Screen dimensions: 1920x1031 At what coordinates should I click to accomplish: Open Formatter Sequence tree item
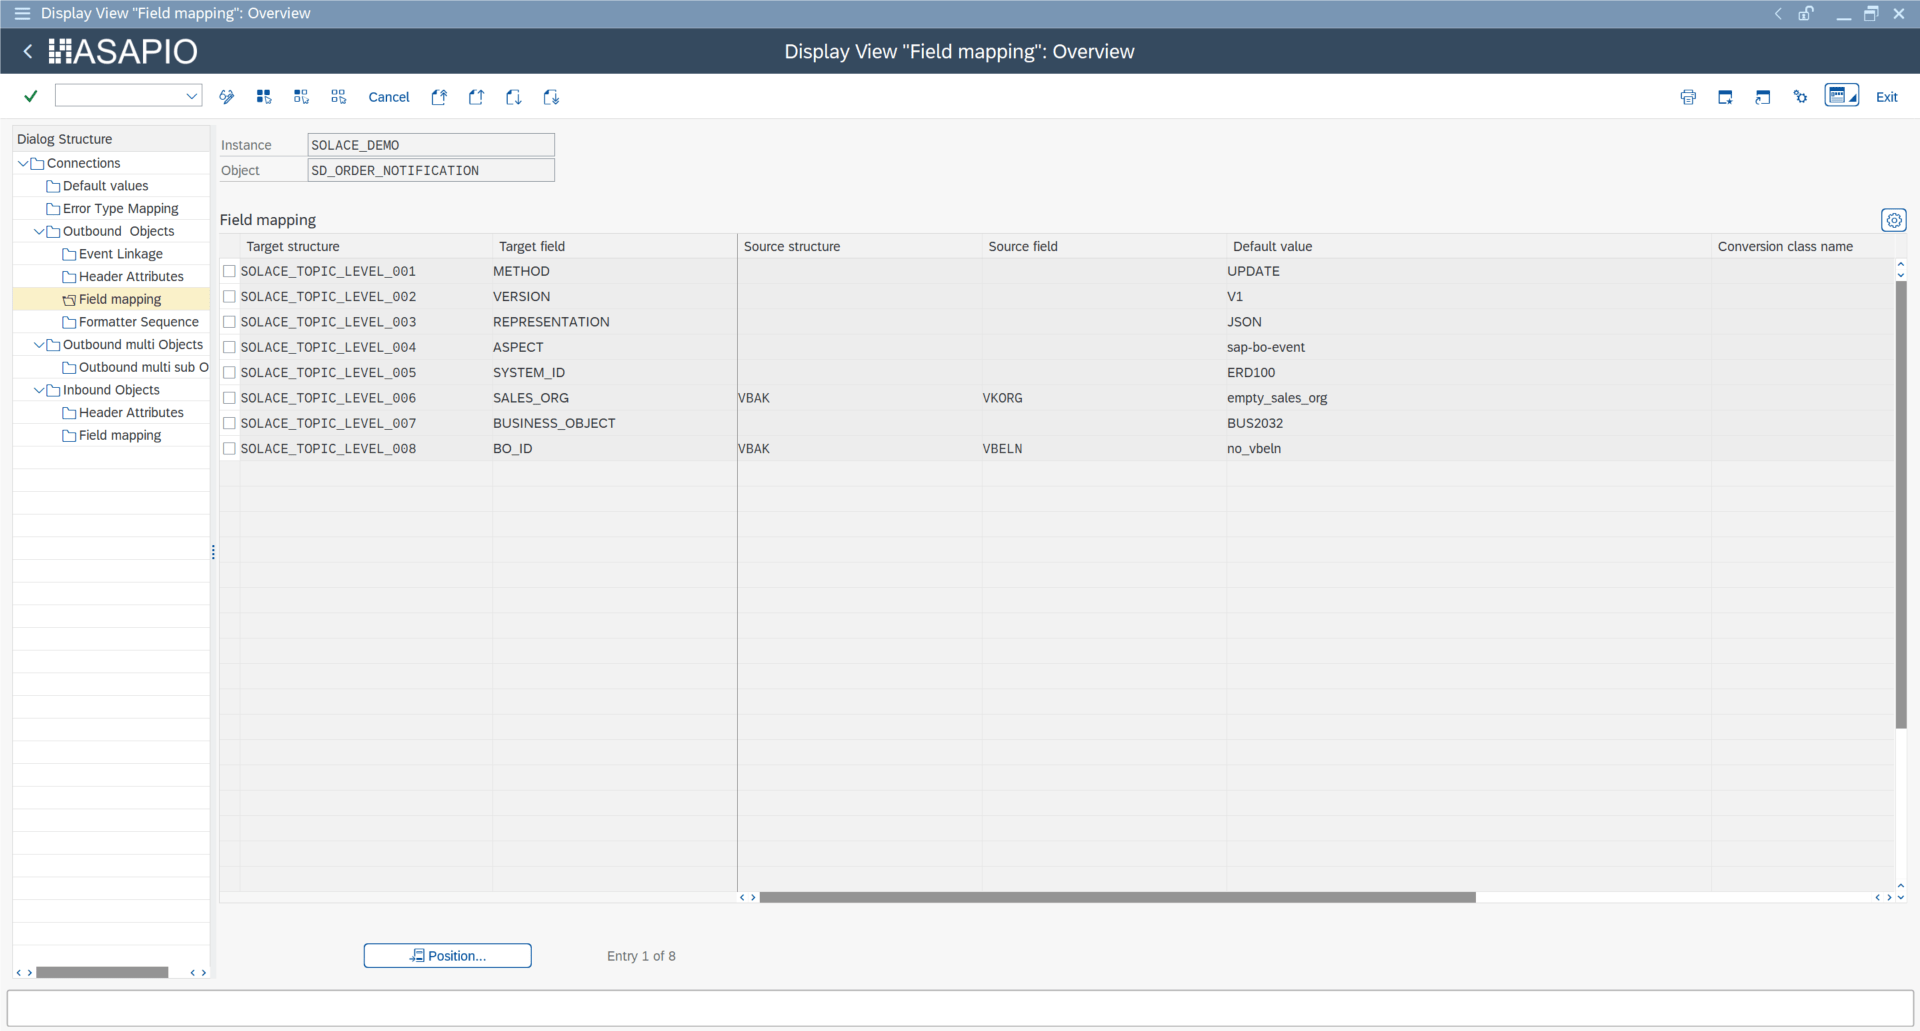pos(138,322)
